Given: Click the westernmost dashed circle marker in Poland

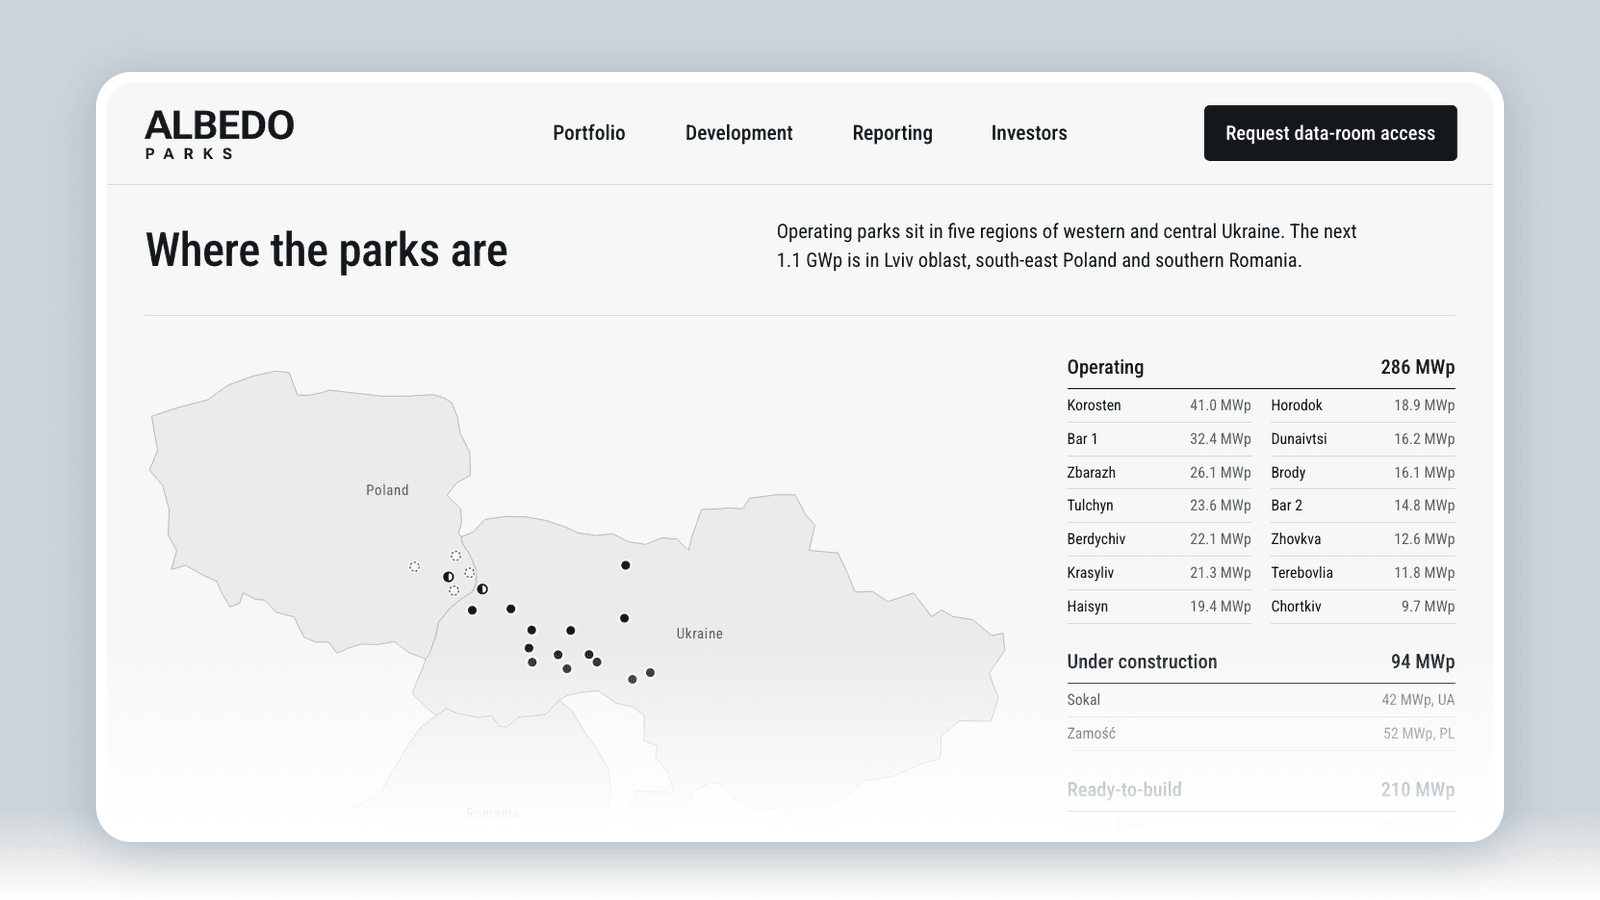Looking at the screenshot, I should tap(414, 567).
